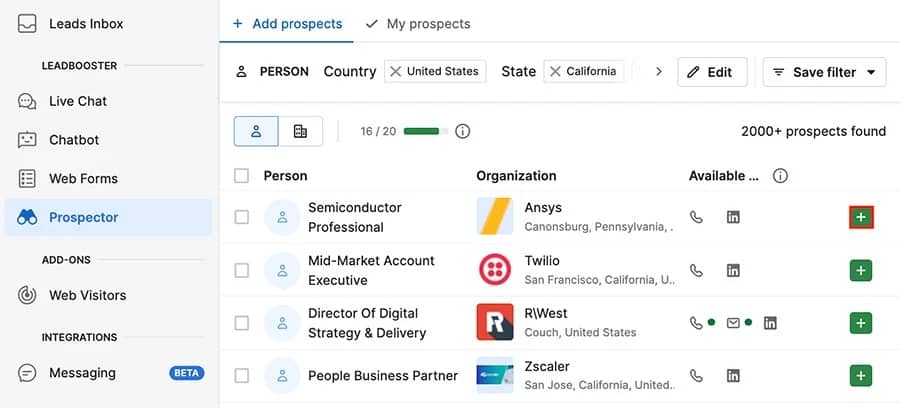
Task: Click phone icon in Ansys row
Action: (697, 217)
